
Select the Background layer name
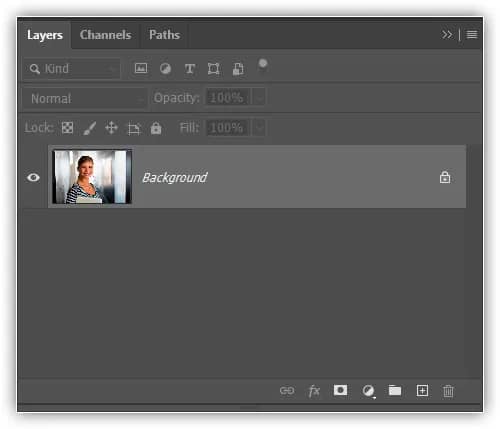175,178
